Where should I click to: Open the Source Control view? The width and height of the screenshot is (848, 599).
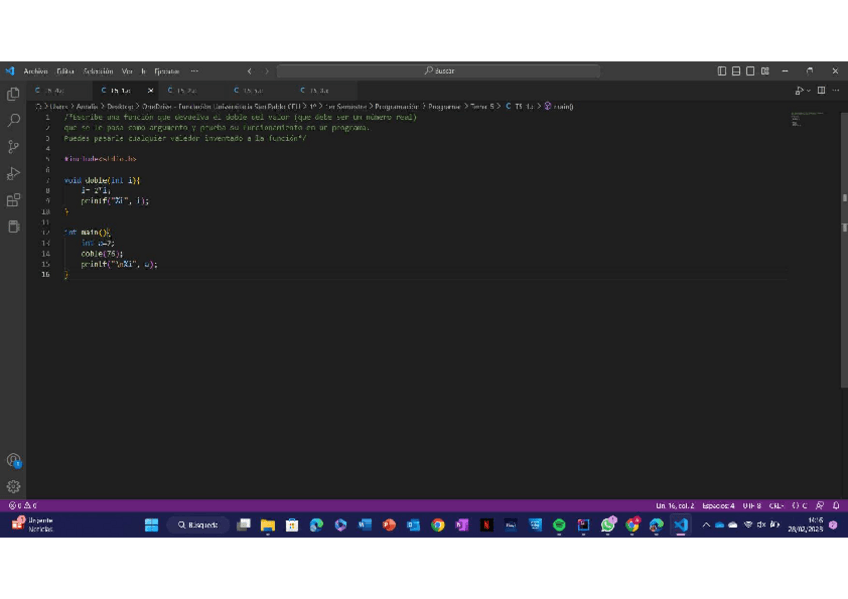13,147
